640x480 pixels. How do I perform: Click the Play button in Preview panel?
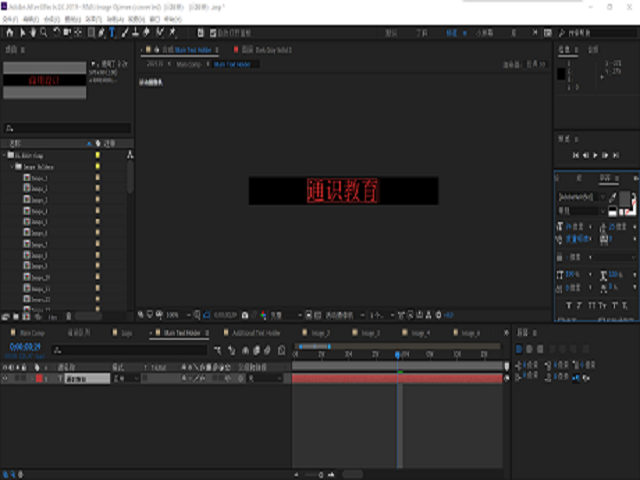point(595,155)
